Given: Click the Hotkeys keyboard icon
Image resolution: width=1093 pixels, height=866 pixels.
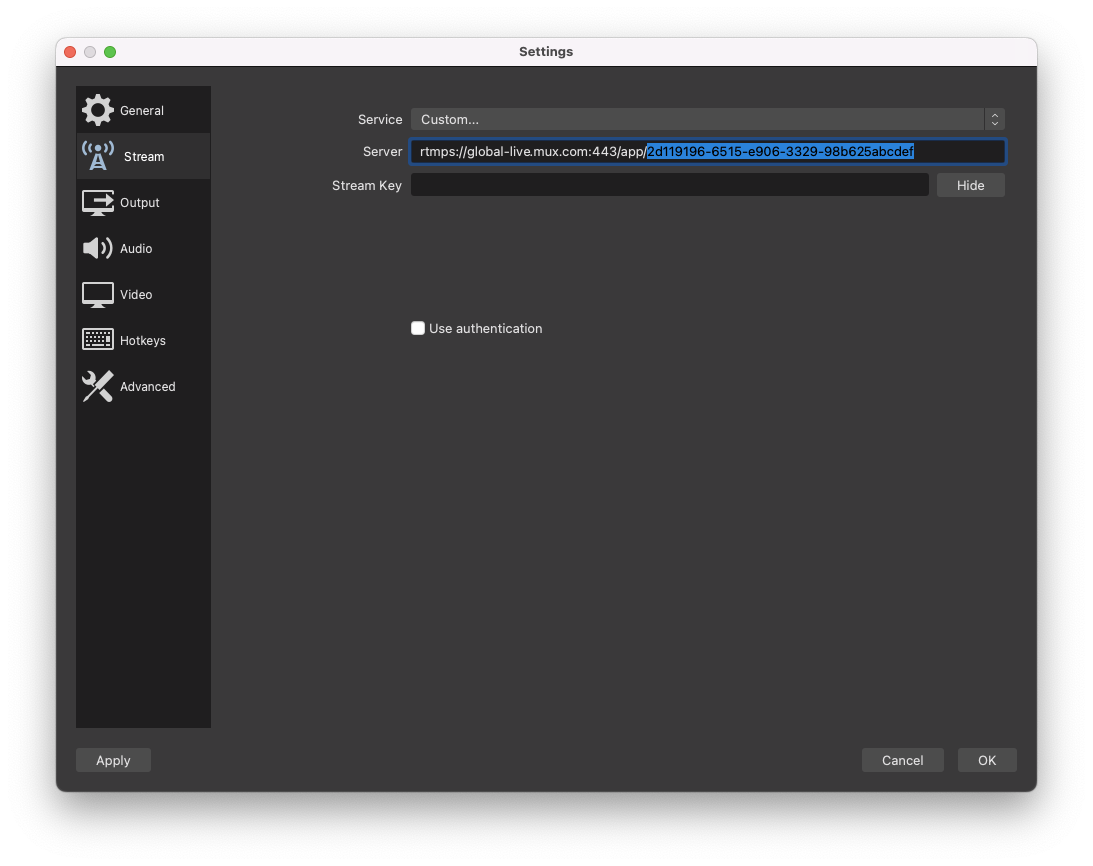Looking at the screenshot, I should tap(97, 340).
